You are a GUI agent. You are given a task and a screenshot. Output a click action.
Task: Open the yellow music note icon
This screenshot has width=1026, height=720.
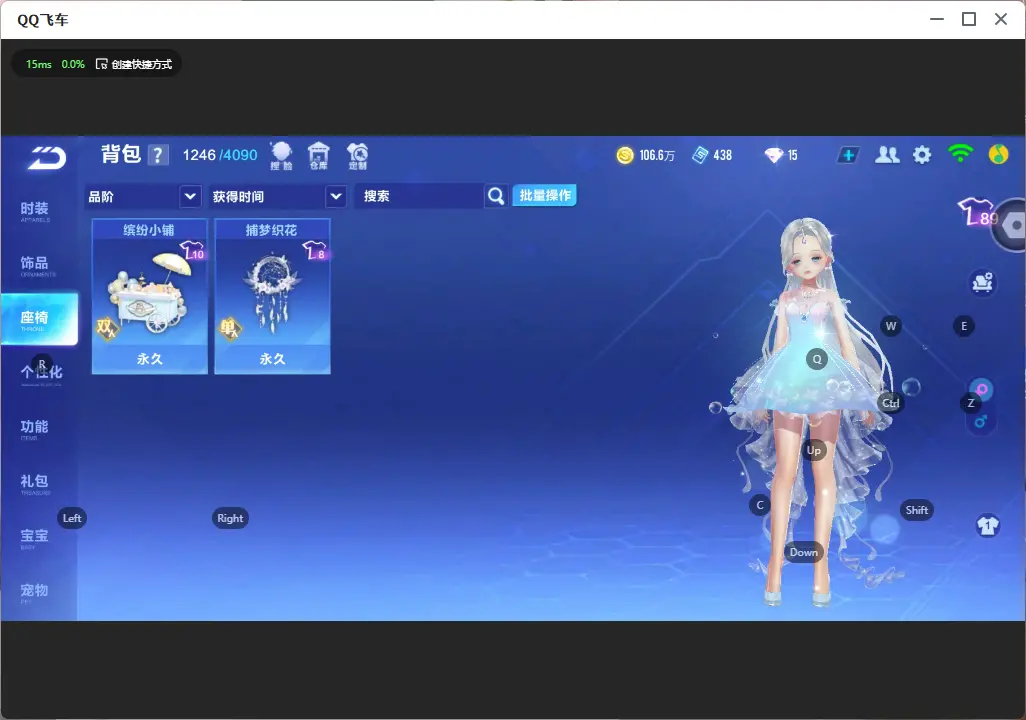[x=998, y=154]
